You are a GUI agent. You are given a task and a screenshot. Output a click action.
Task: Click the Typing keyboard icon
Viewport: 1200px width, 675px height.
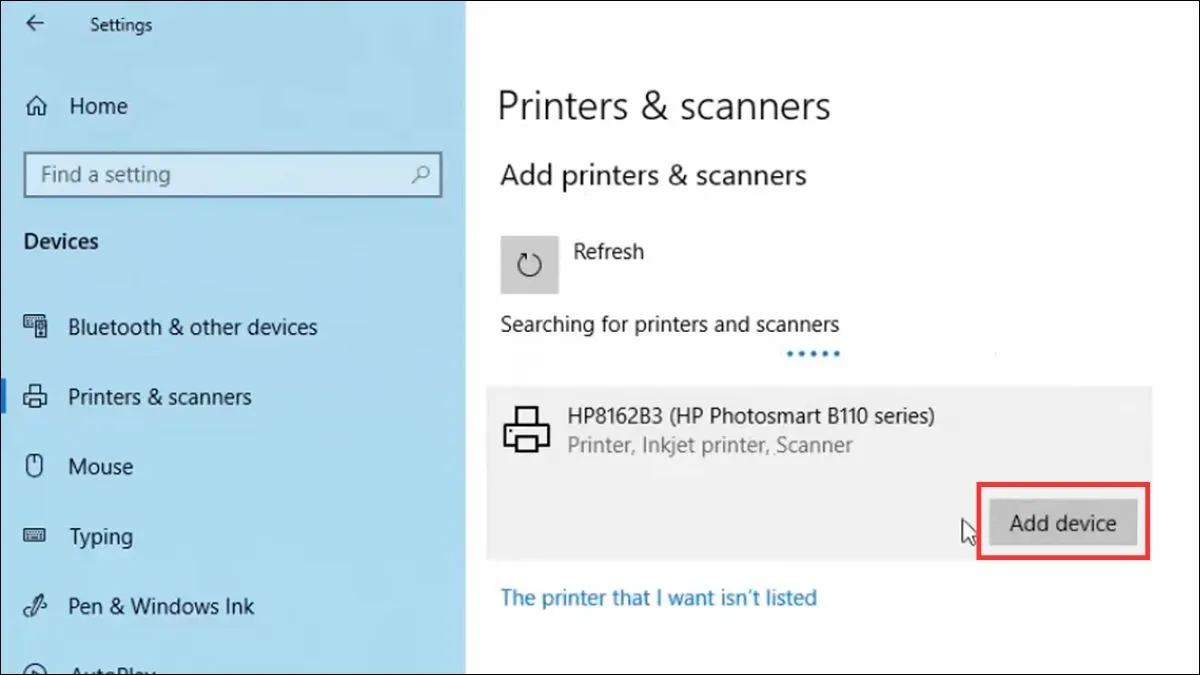coord(35,537)
